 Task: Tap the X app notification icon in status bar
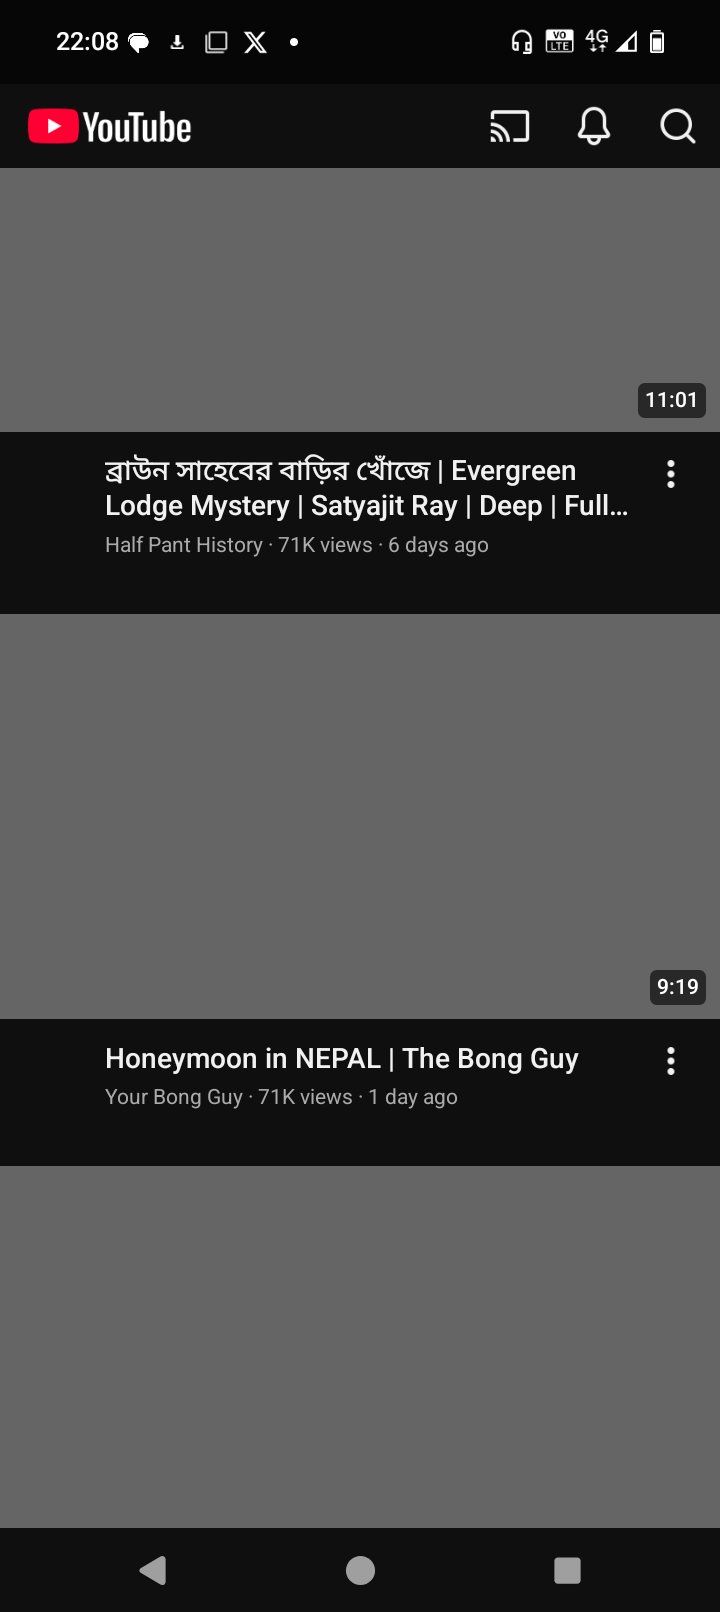[256, 42]
